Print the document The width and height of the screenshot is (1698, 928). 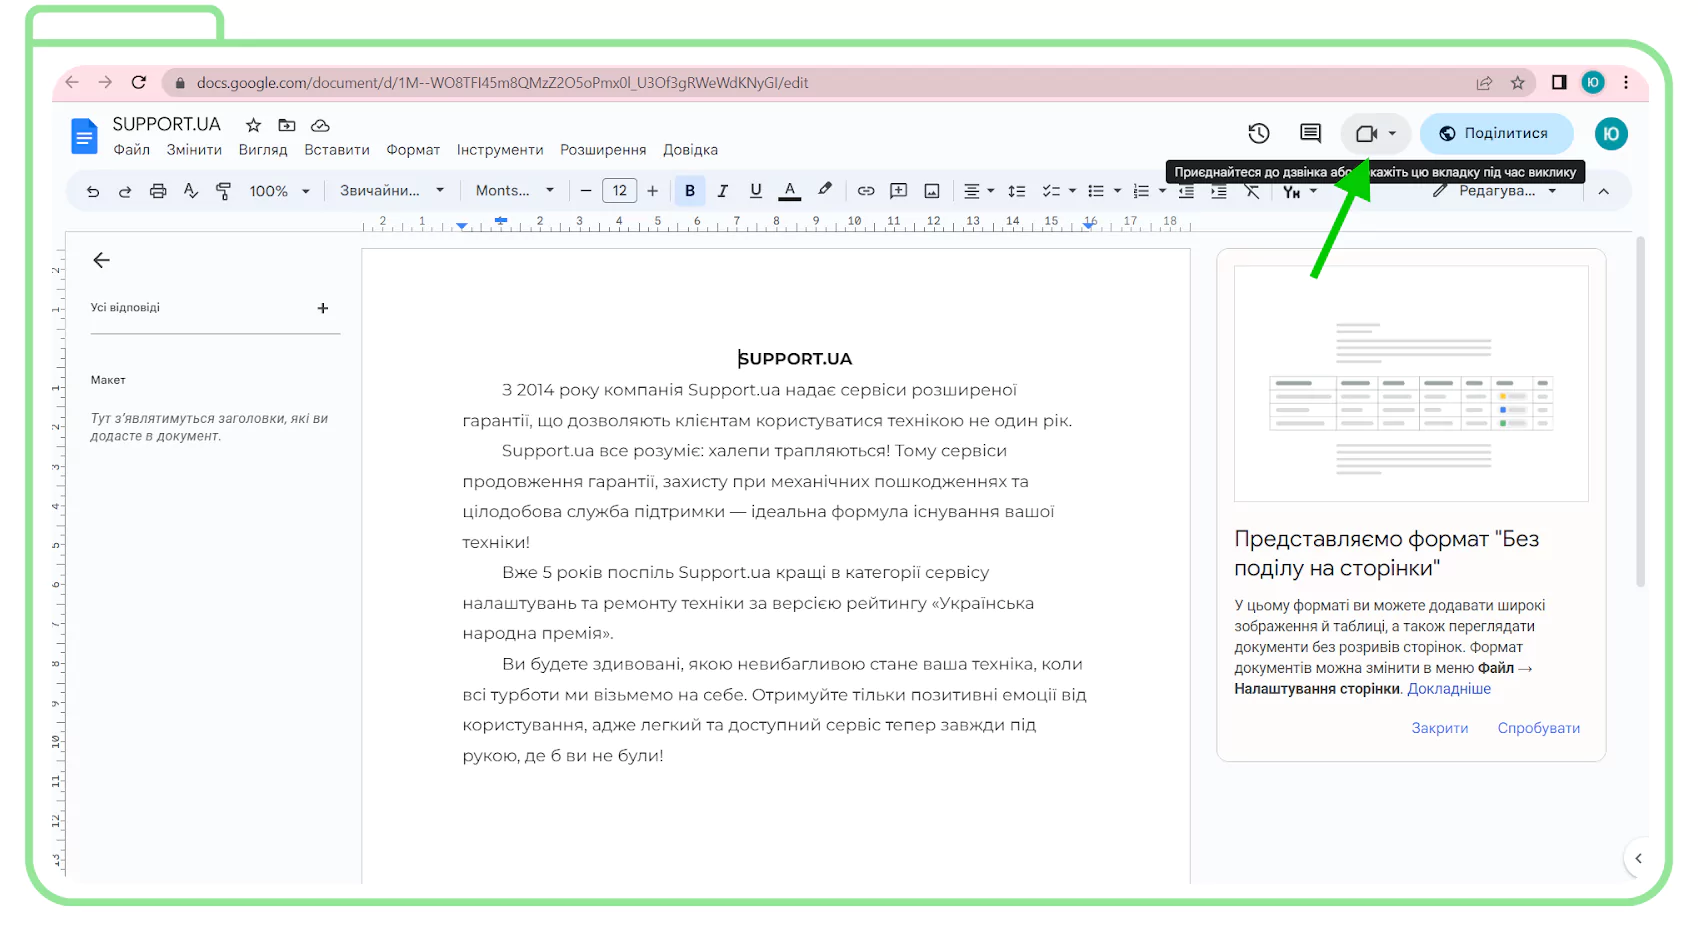(158, 191)
